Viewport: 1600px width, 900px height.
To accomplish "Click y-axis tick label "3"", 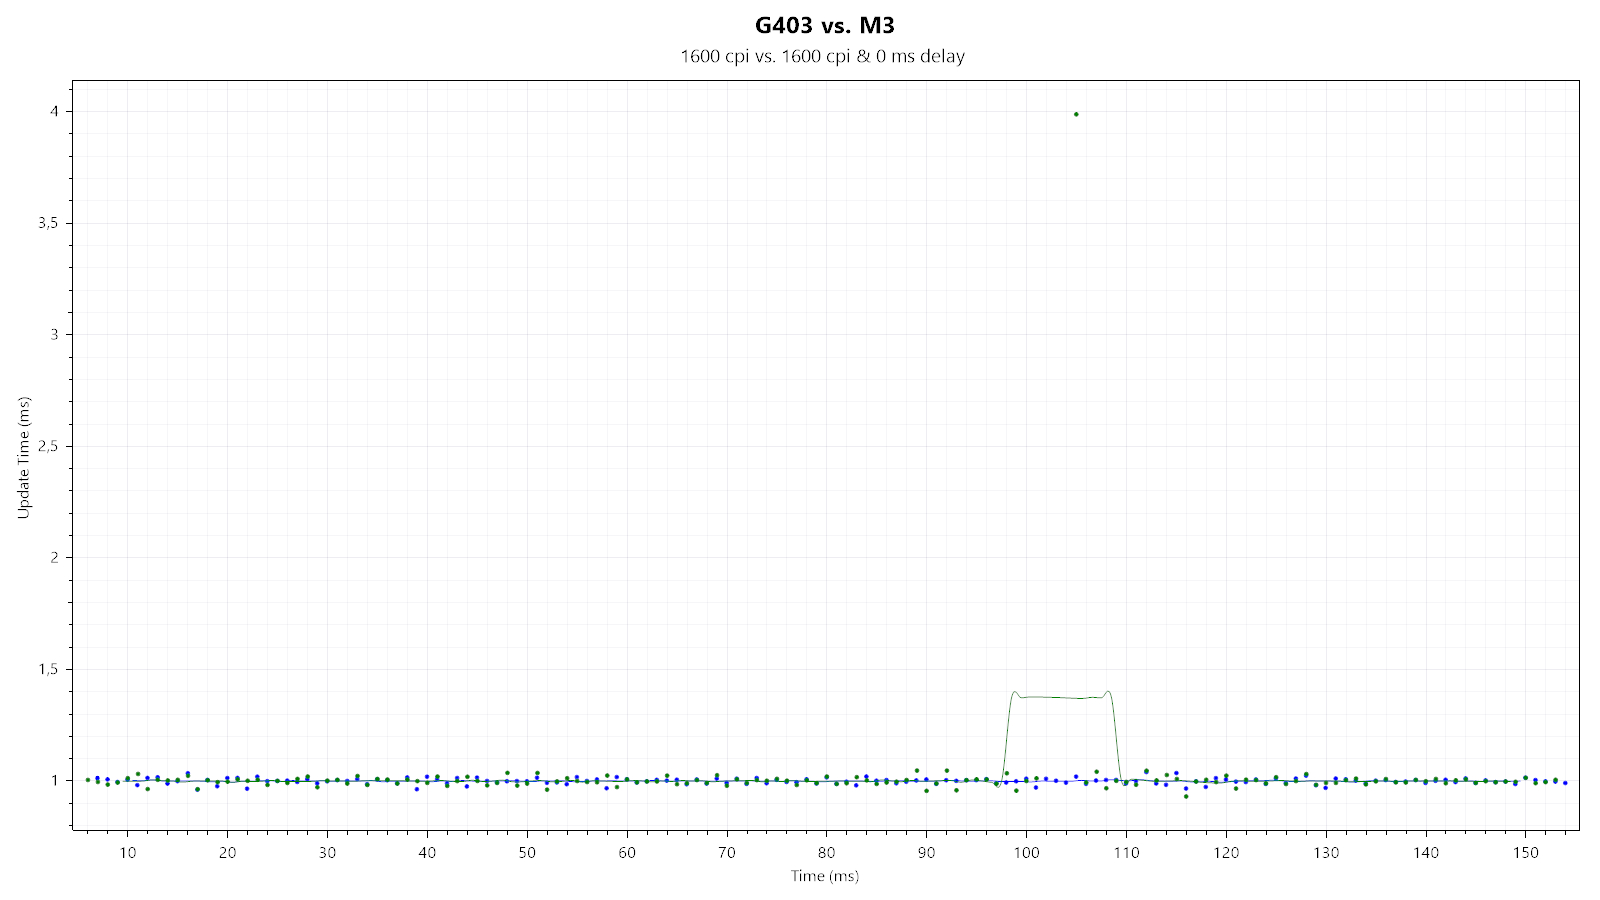I will click(x=54, y=334).
